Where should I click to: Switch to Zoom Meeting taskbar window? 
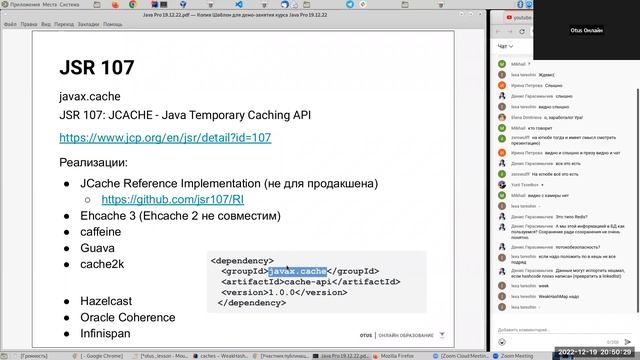513,356
